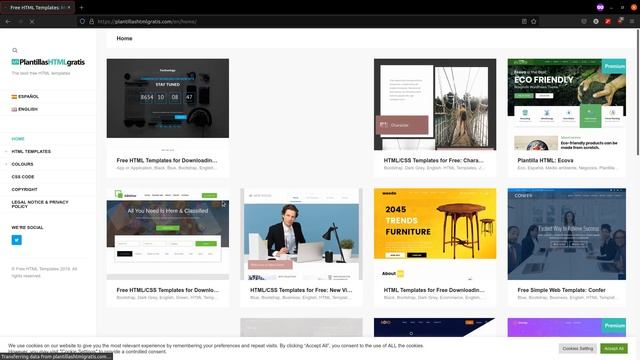Click the shield tracking protection icon
The height and width of the screenshot is (360, 640).
[x=82, y=21]
